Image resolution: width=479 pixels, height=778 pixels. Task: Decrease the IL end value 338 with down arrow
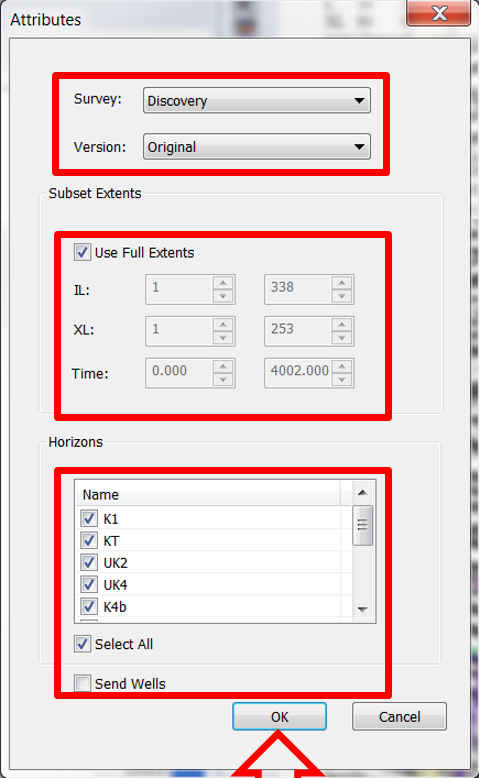tap(342, 296)
